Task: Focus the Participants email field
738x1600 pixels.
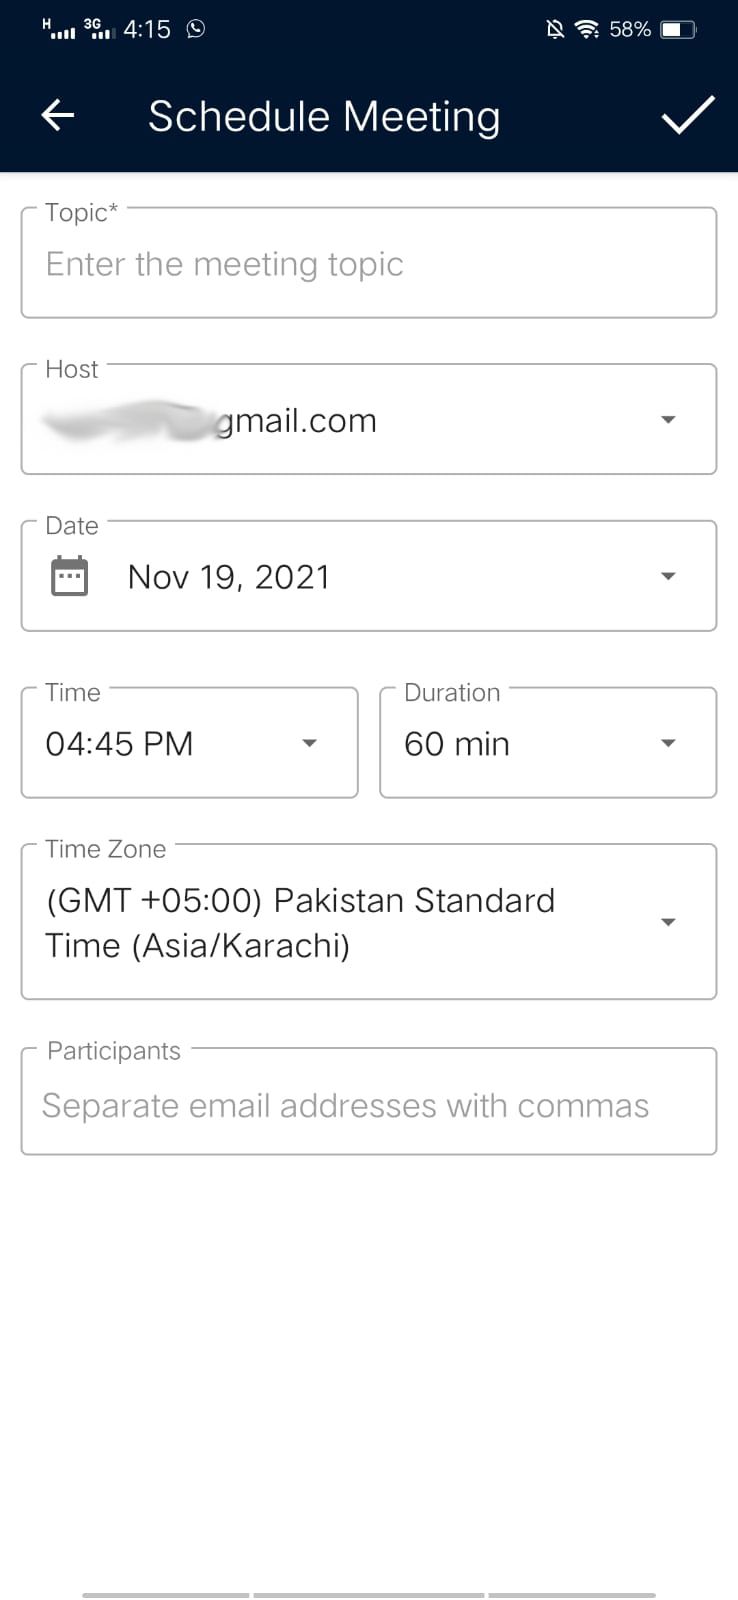Action: coord(368,1105)
